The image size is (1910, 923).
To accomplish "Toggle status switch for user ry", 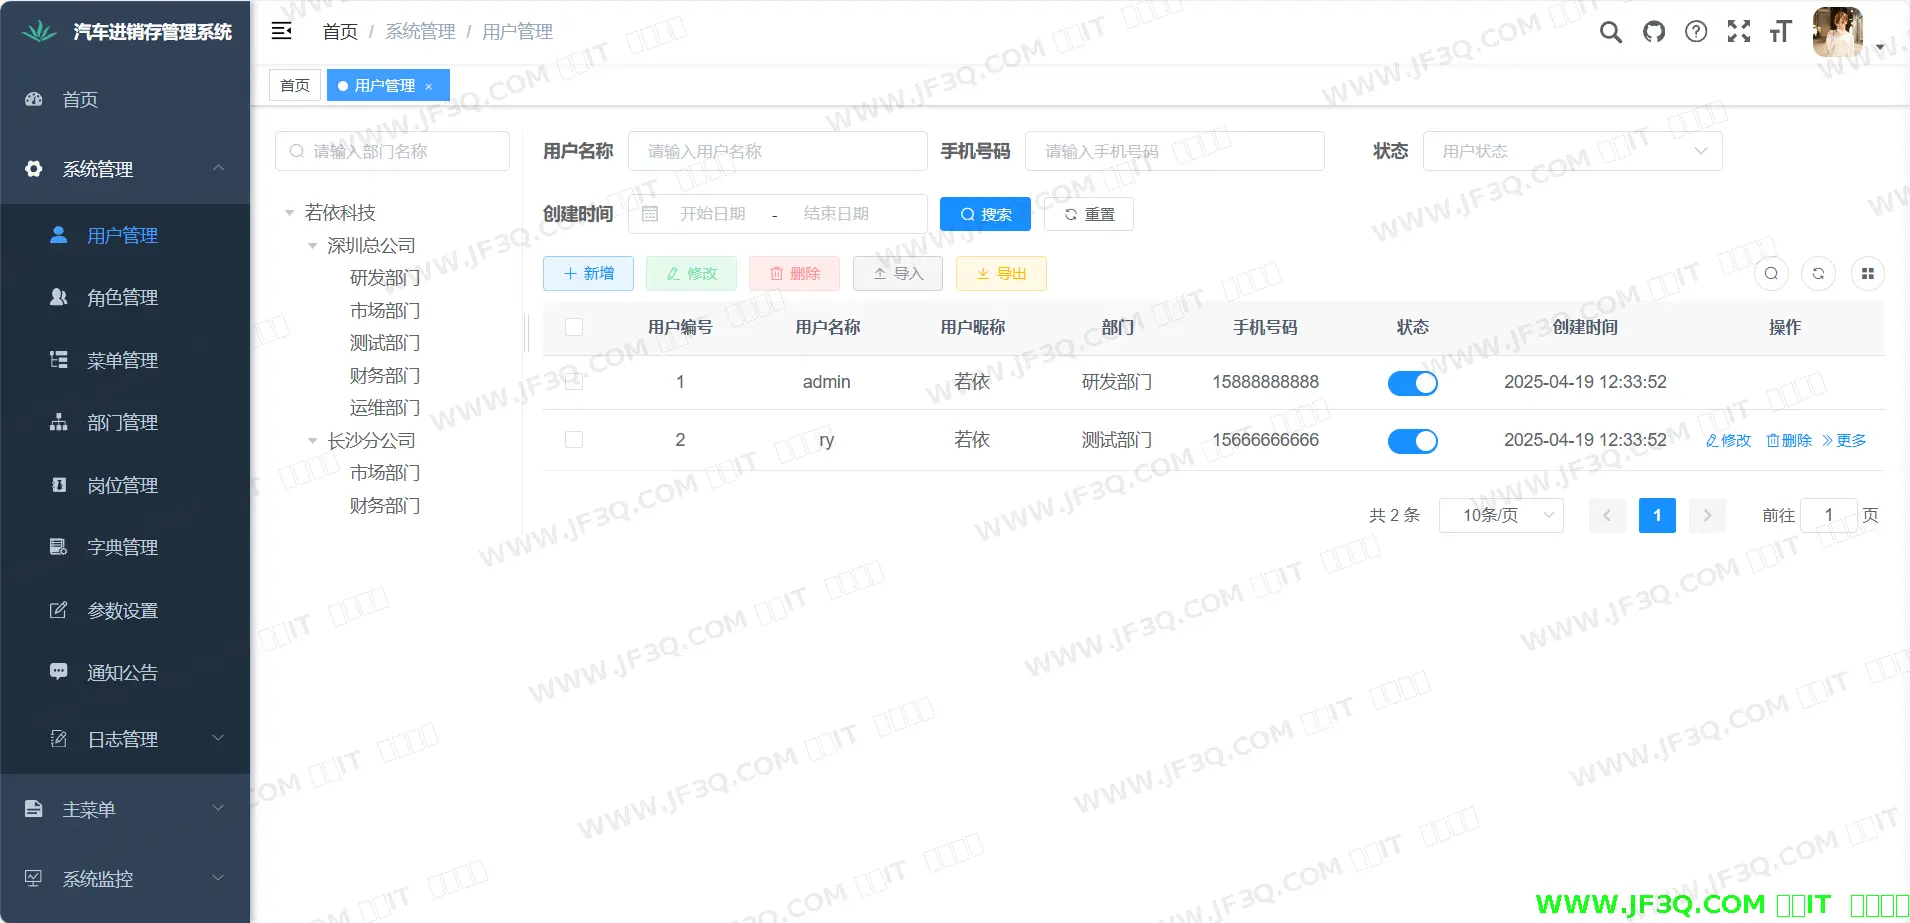I will point(1412,441).
